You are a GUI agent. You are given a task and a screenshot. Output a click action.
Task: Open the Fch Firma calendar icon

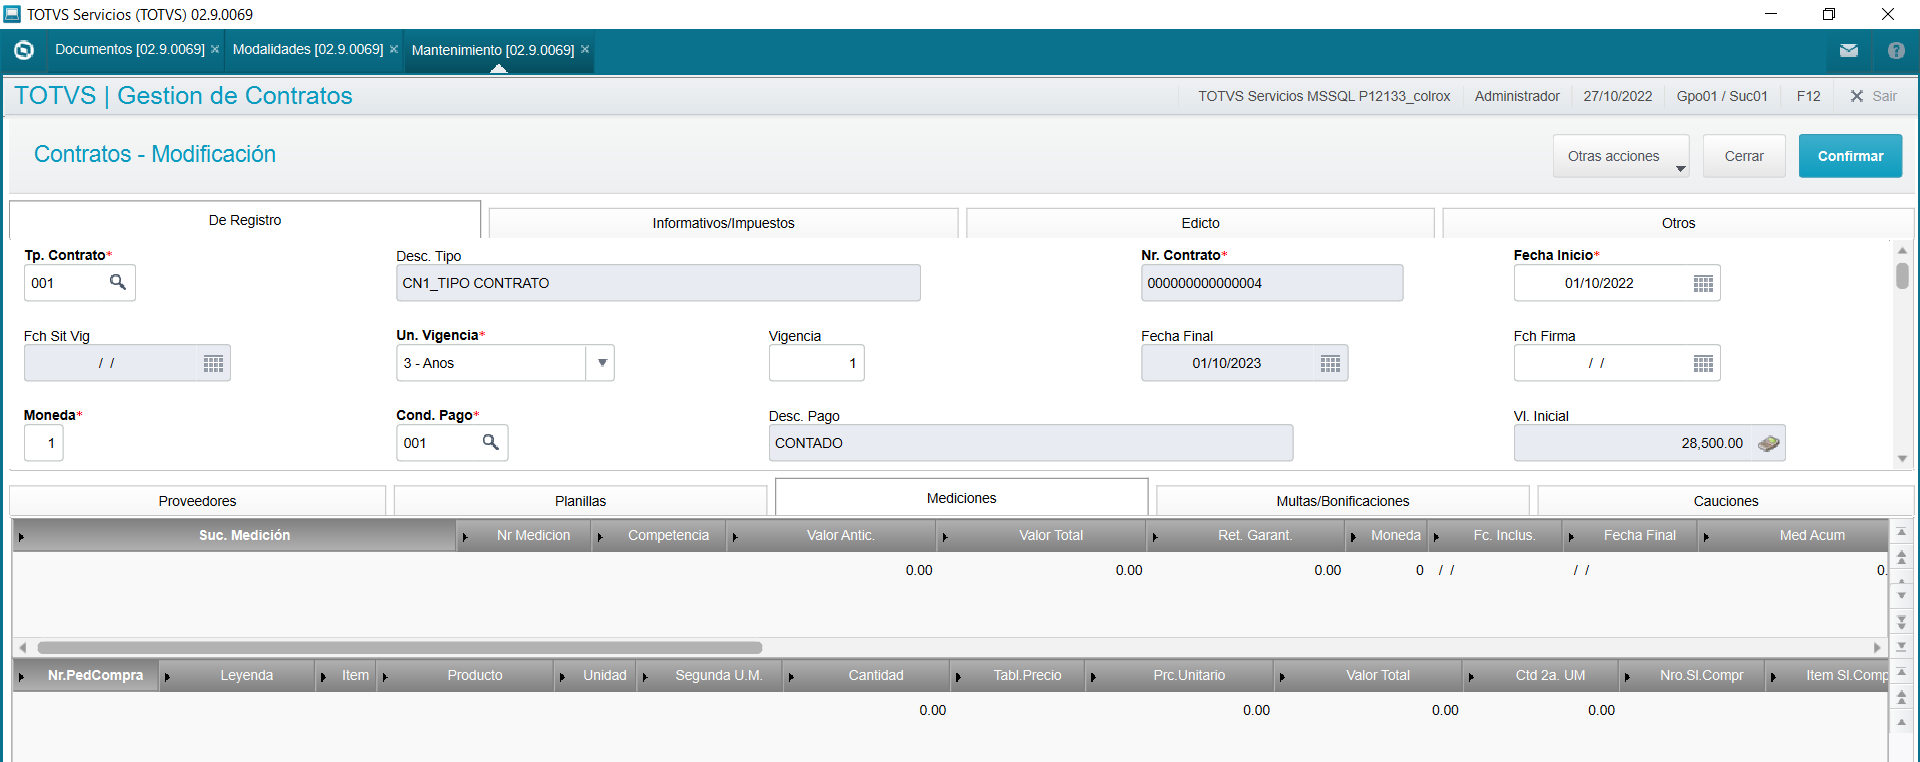(1704, 363)
